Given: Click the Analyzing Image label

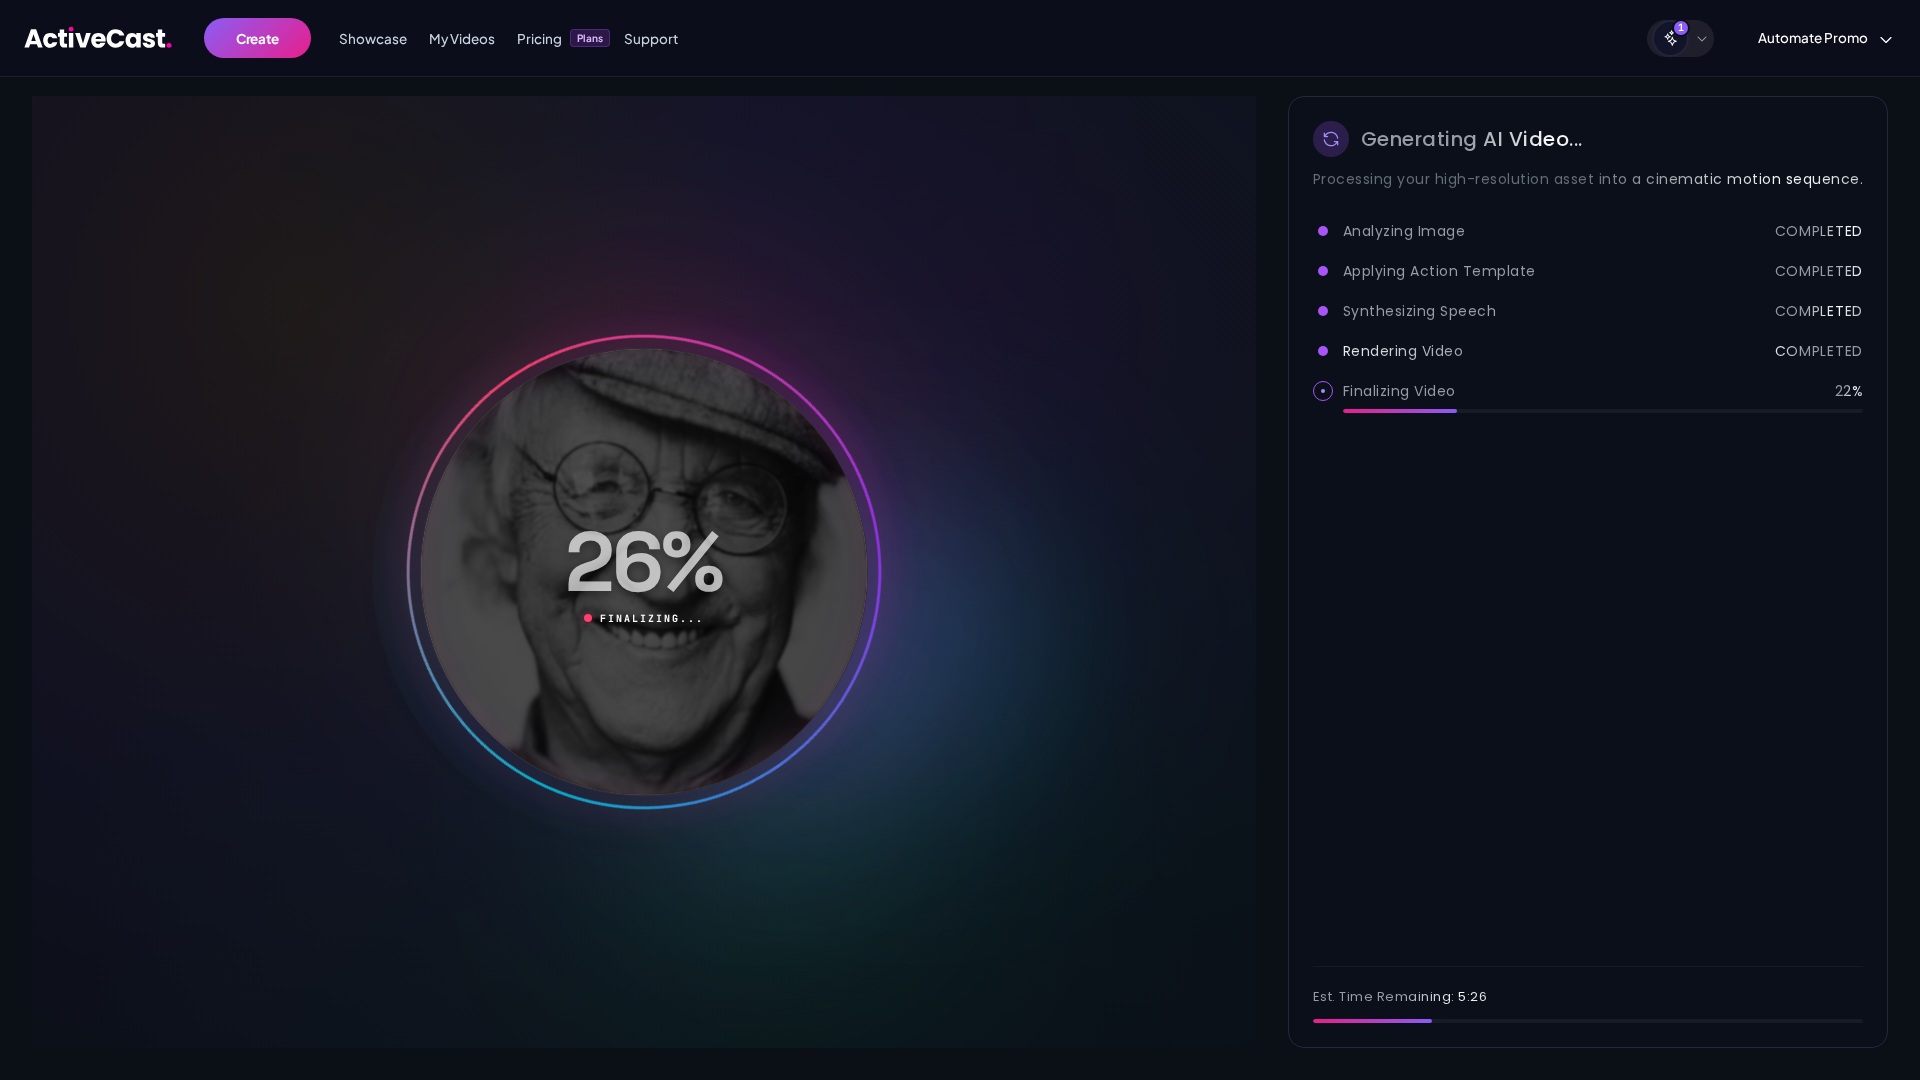Looking at the screenshot, I should pos(1404,231).
